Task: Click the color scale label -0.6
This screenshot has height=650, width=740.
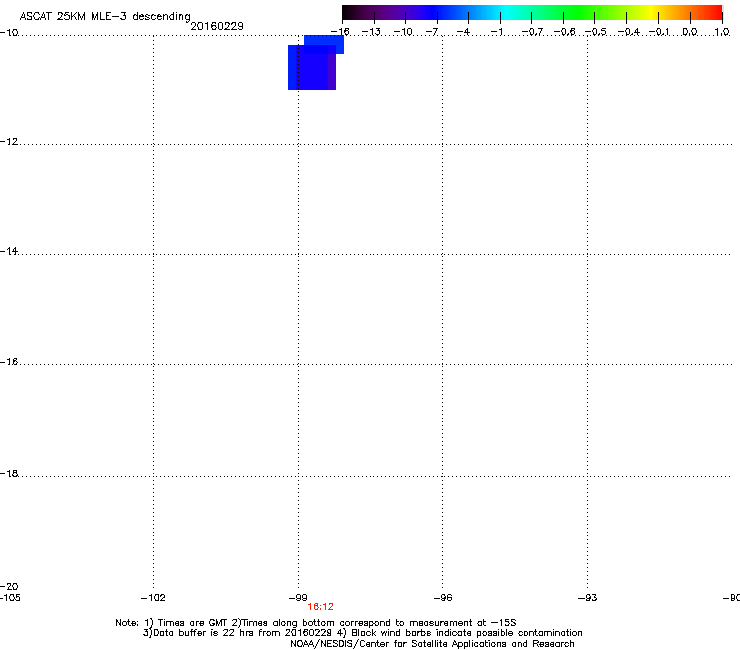Action: 564,32
